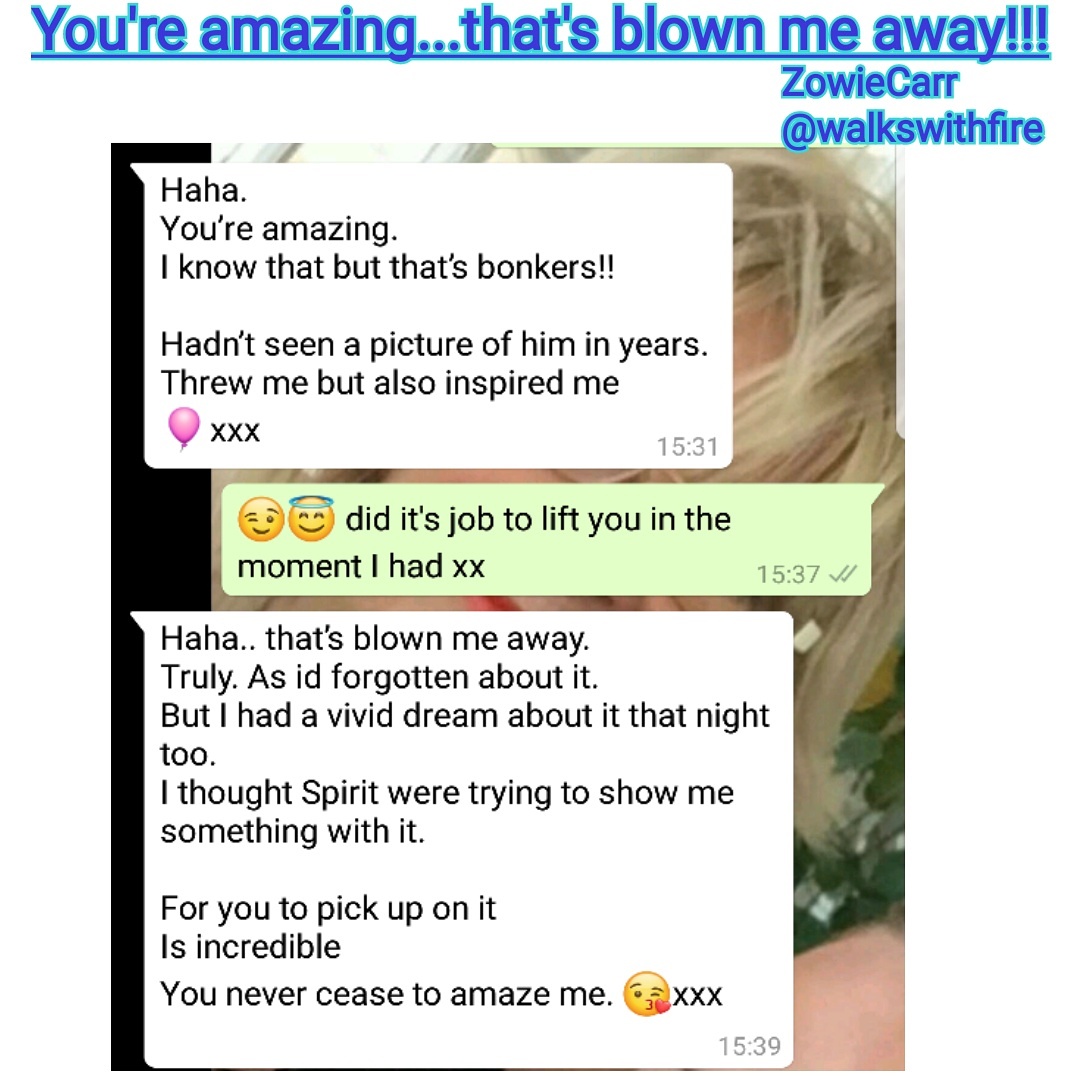The width and height of the screenshot is (1080, 1080).
Task: Click 'I thought Spirit were trying' line
Action: (x=447, y=793)
